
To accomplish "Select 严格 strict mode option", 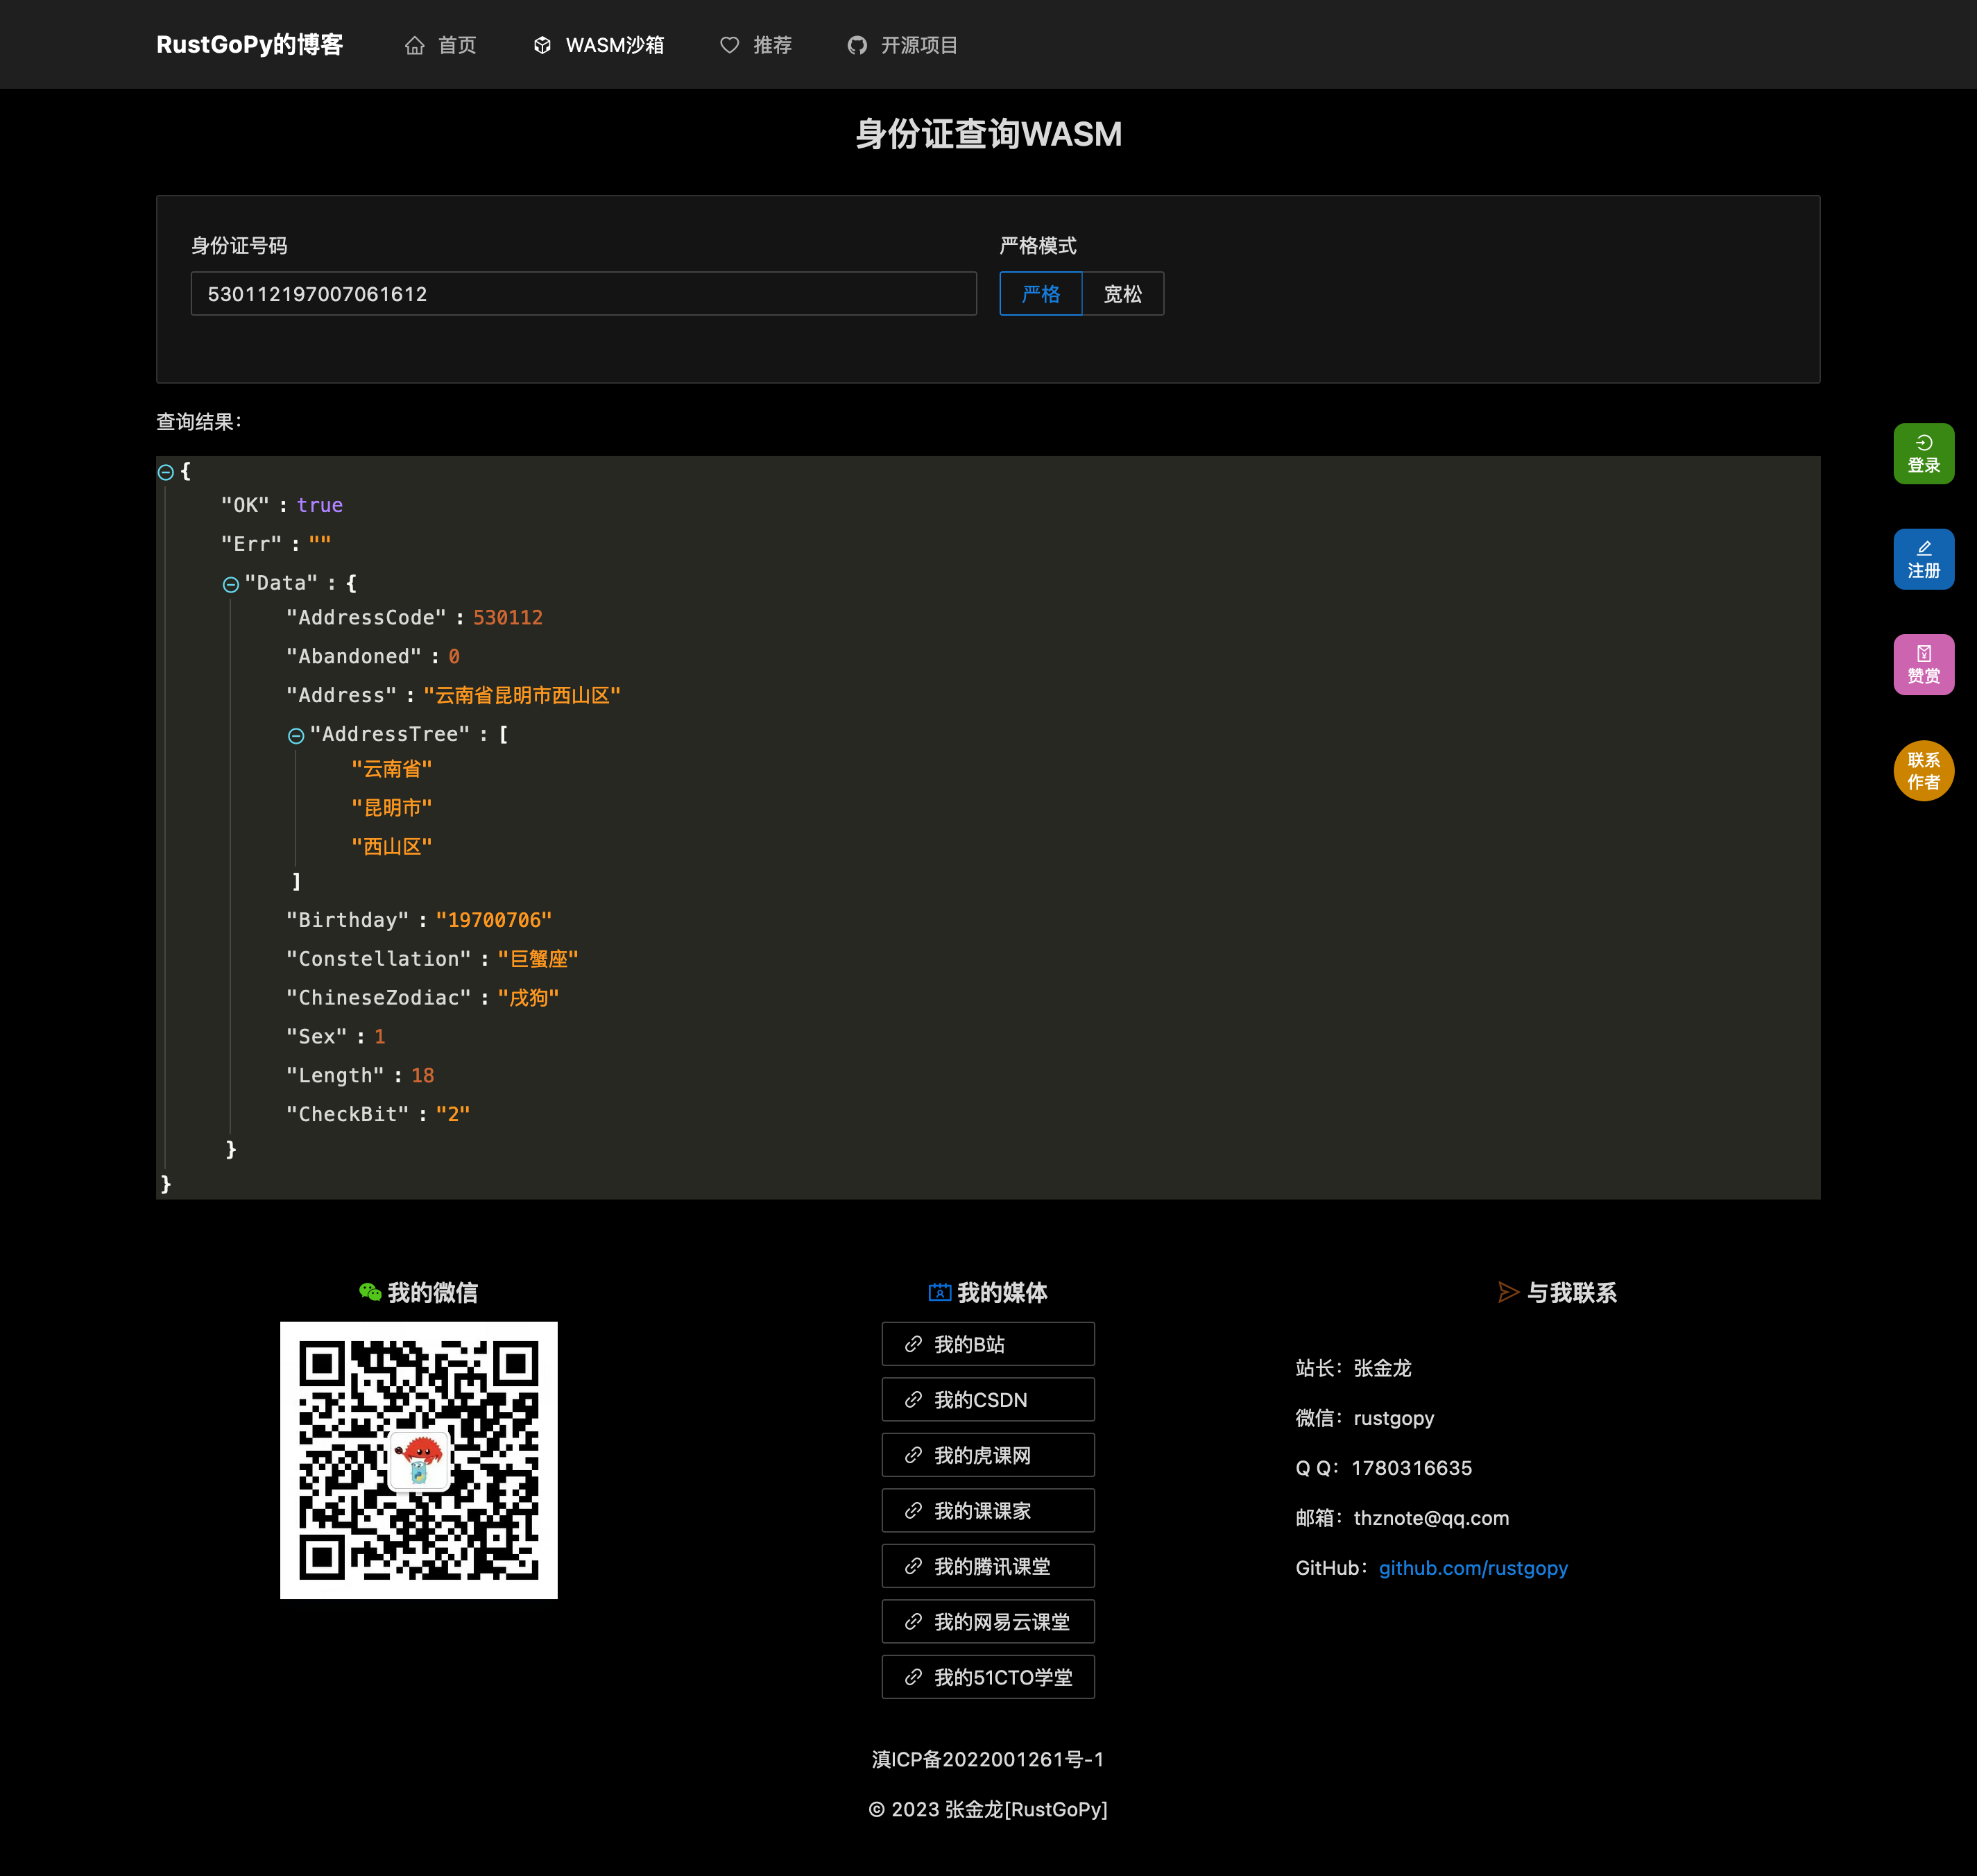I will point(1040,294).
